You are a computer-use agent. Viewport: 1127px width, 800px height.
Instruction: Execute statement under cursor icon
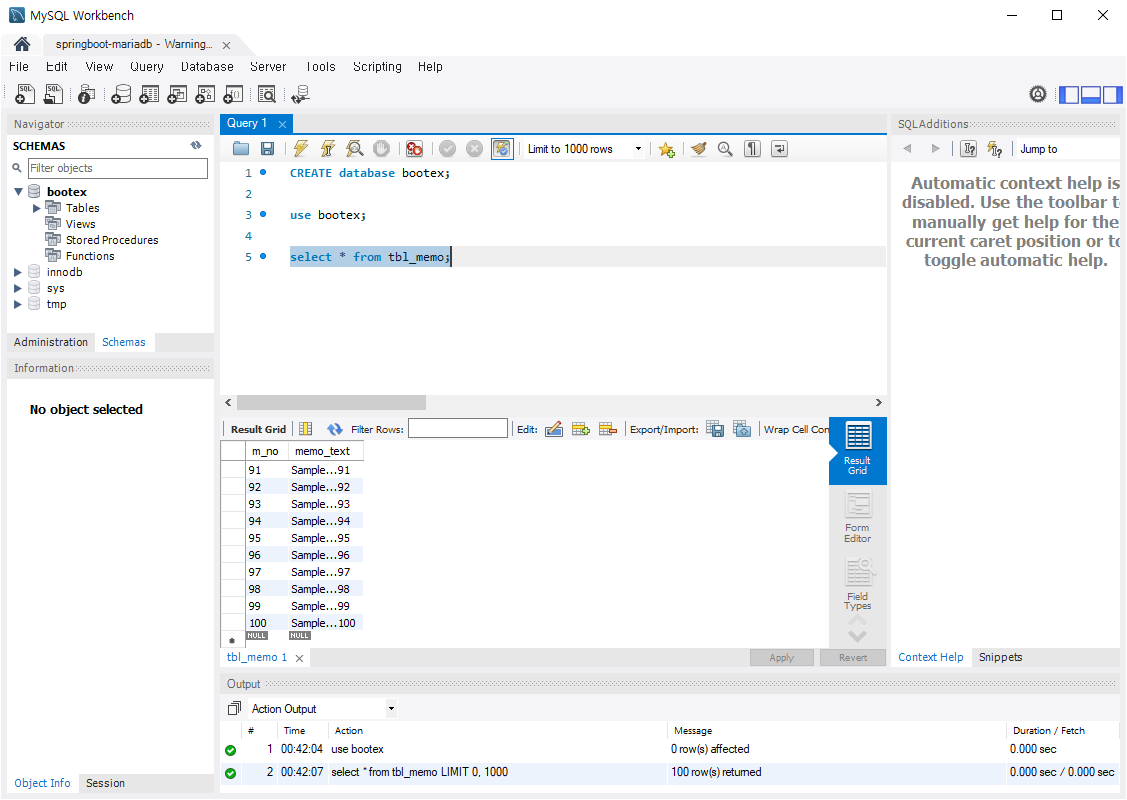[x=328, y=149]
